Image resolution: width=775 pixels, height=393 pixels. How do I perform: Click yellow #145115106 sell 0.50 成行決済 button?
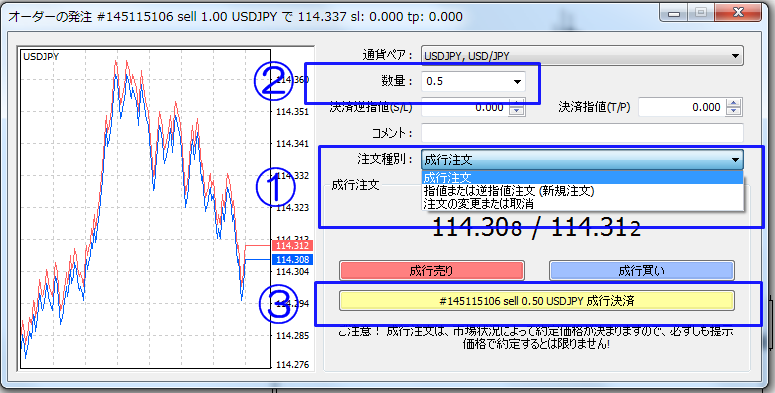pyautogui.click(x=536, y=301)
